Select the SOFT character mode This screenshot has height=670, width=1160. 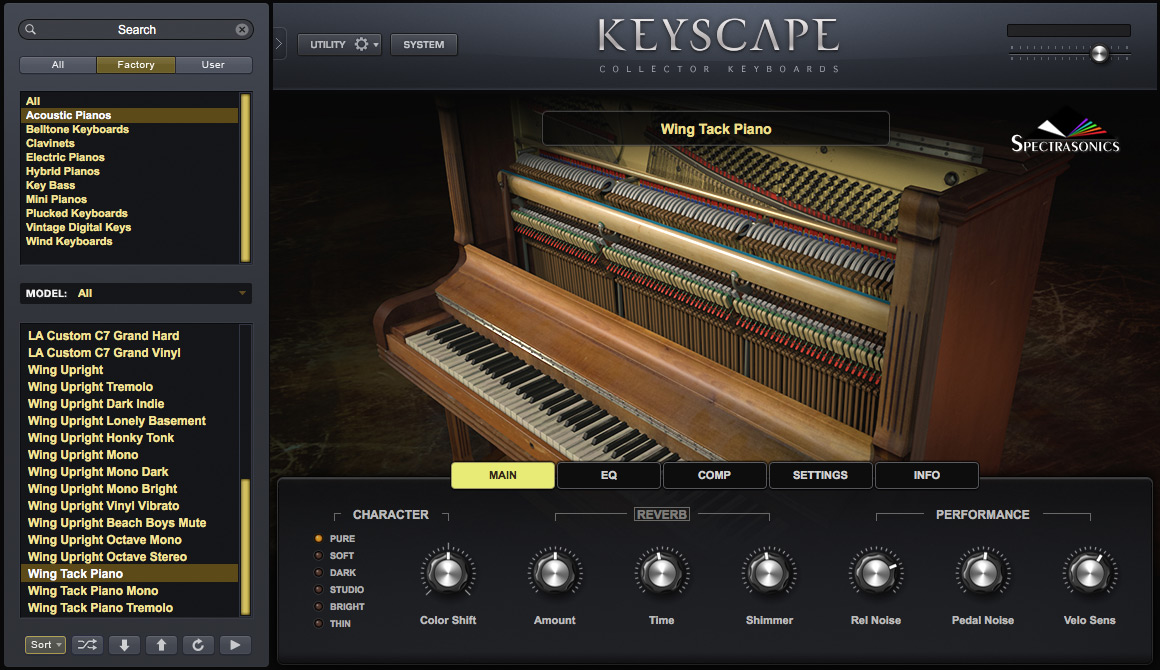319,555
